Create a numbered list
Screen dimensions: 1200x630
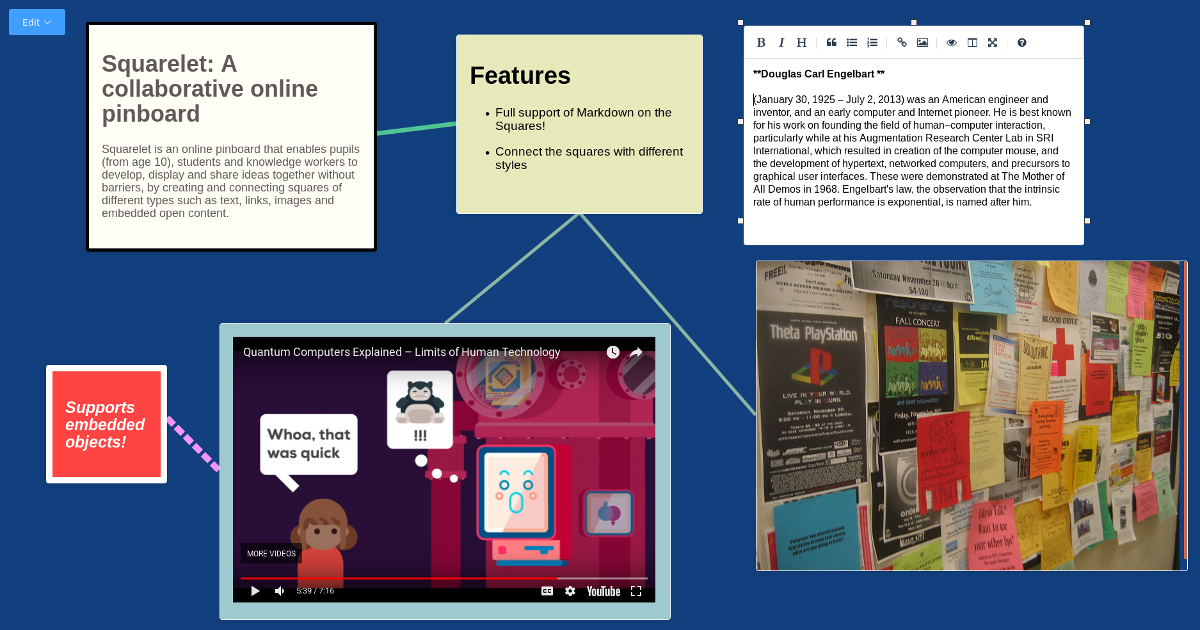tap(872, 43)
